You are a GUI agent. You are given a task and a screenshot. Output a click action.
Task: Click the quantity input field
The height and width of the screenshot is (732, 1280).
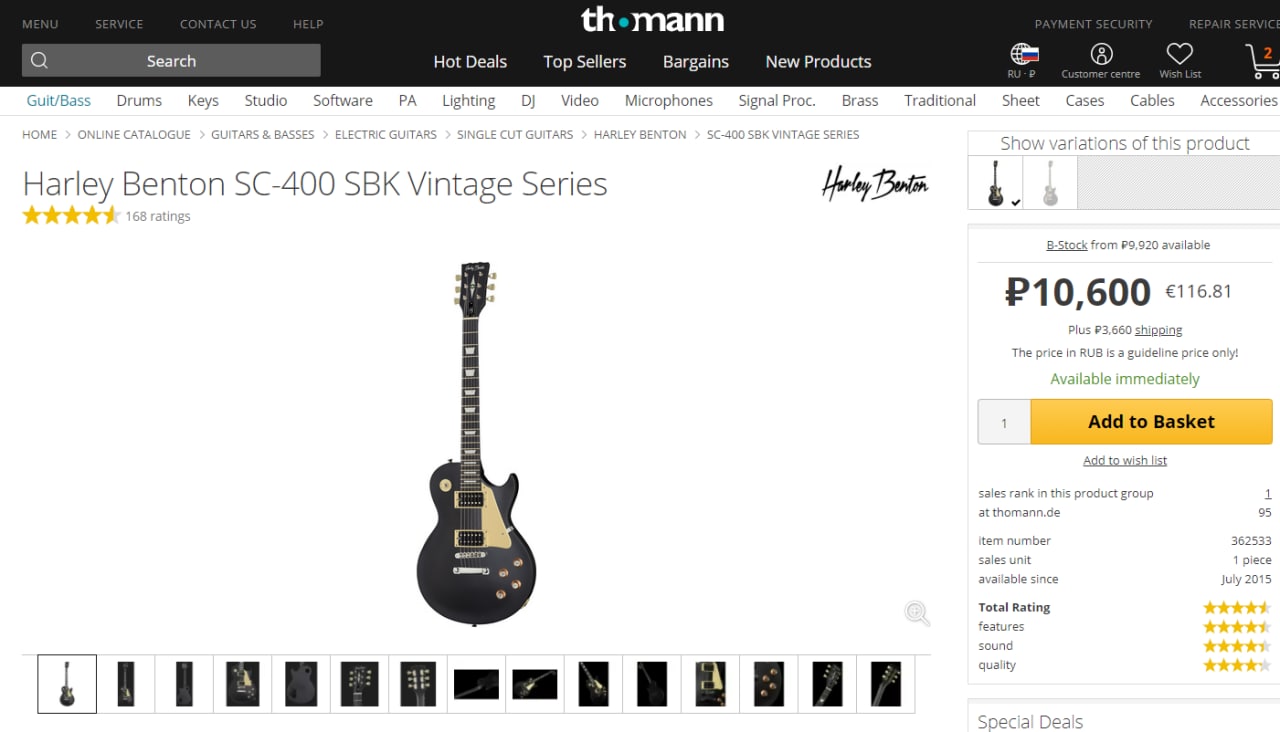point(1004,422)
